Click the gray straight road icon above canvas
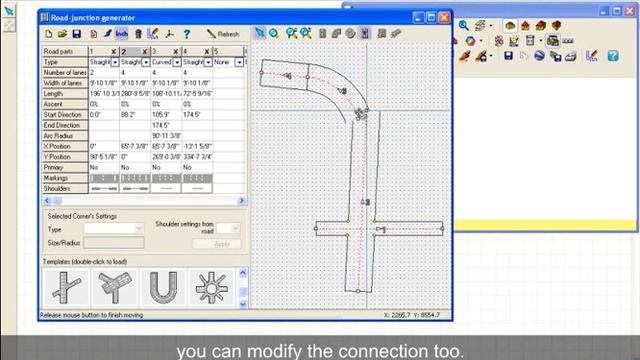The height and width of the screenshot is (360, 640). pos(322,33)
